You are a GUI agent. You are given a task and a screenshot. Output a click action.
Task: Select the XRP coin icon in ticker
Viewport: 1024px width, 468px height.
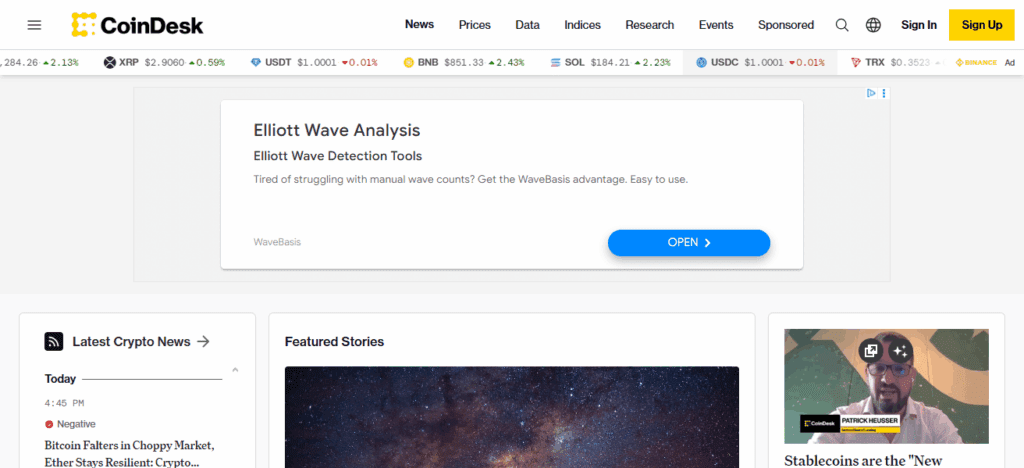109,63
